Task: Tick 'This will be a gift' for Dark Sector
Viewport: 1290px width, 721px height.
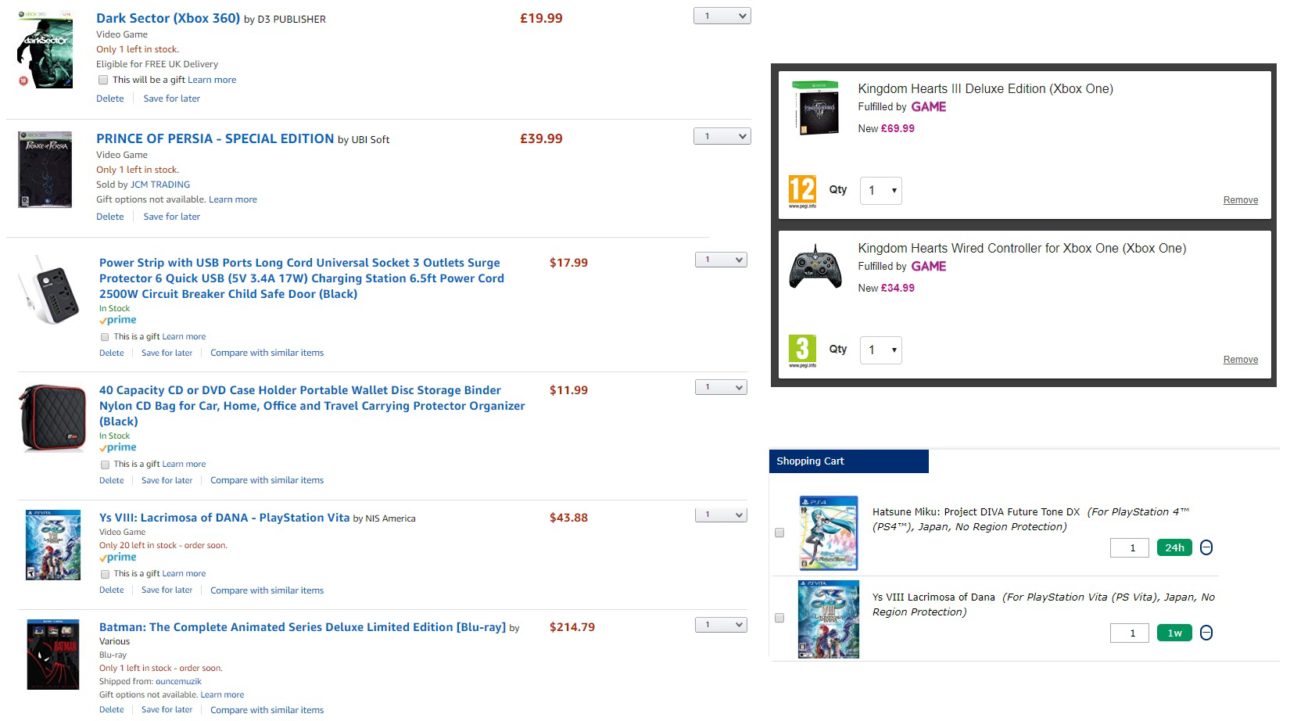Action: point(103,80)
